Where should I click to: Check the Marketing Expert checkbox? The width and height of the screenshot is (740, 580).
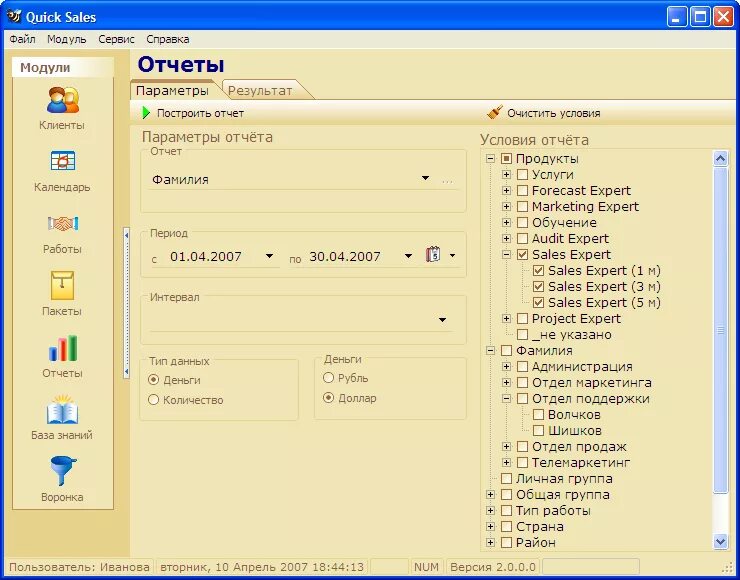coord(522,207)
